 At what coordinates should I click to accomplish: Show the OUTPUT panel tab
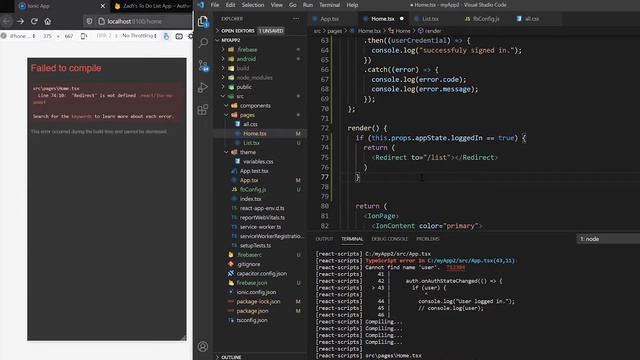coord(324,239)
